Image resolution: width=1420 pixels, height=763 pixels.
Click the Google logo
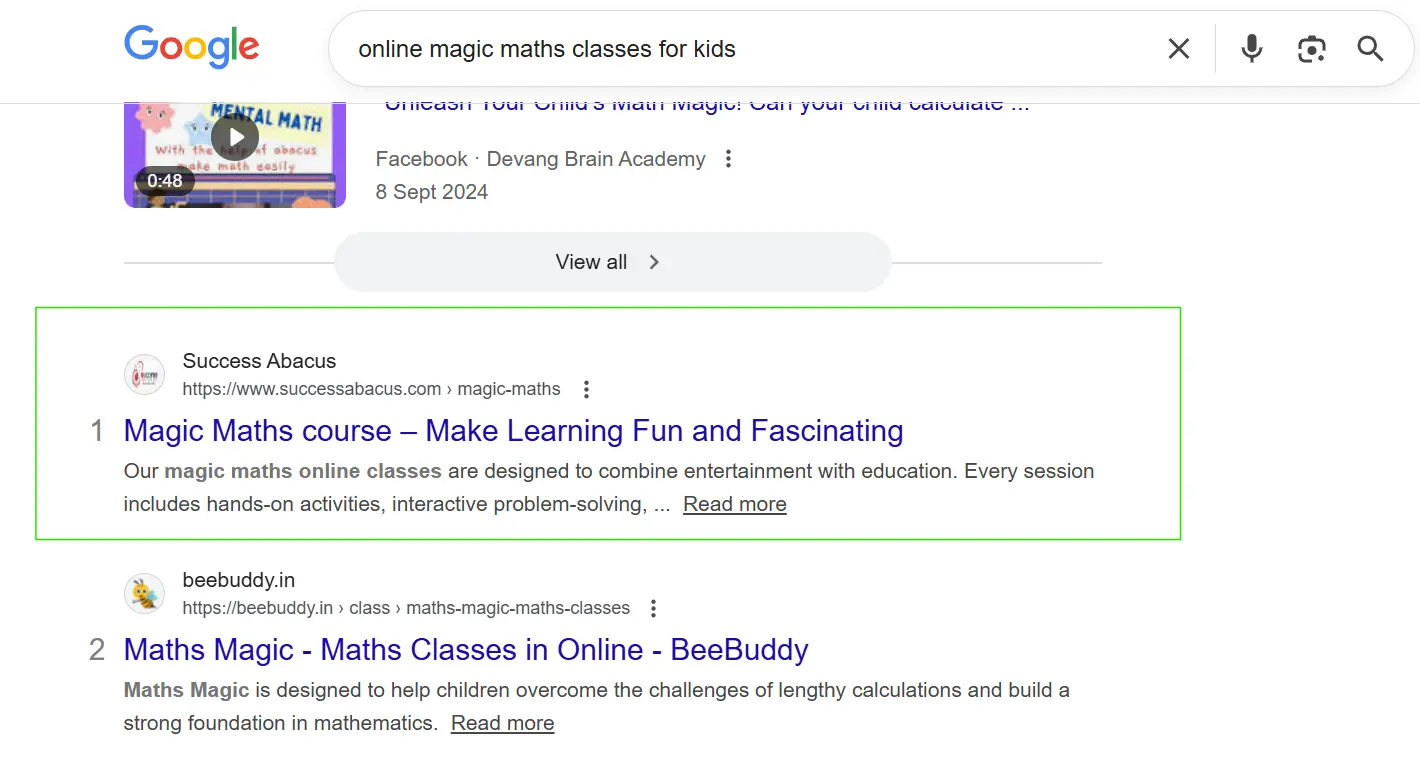point(191,47)
